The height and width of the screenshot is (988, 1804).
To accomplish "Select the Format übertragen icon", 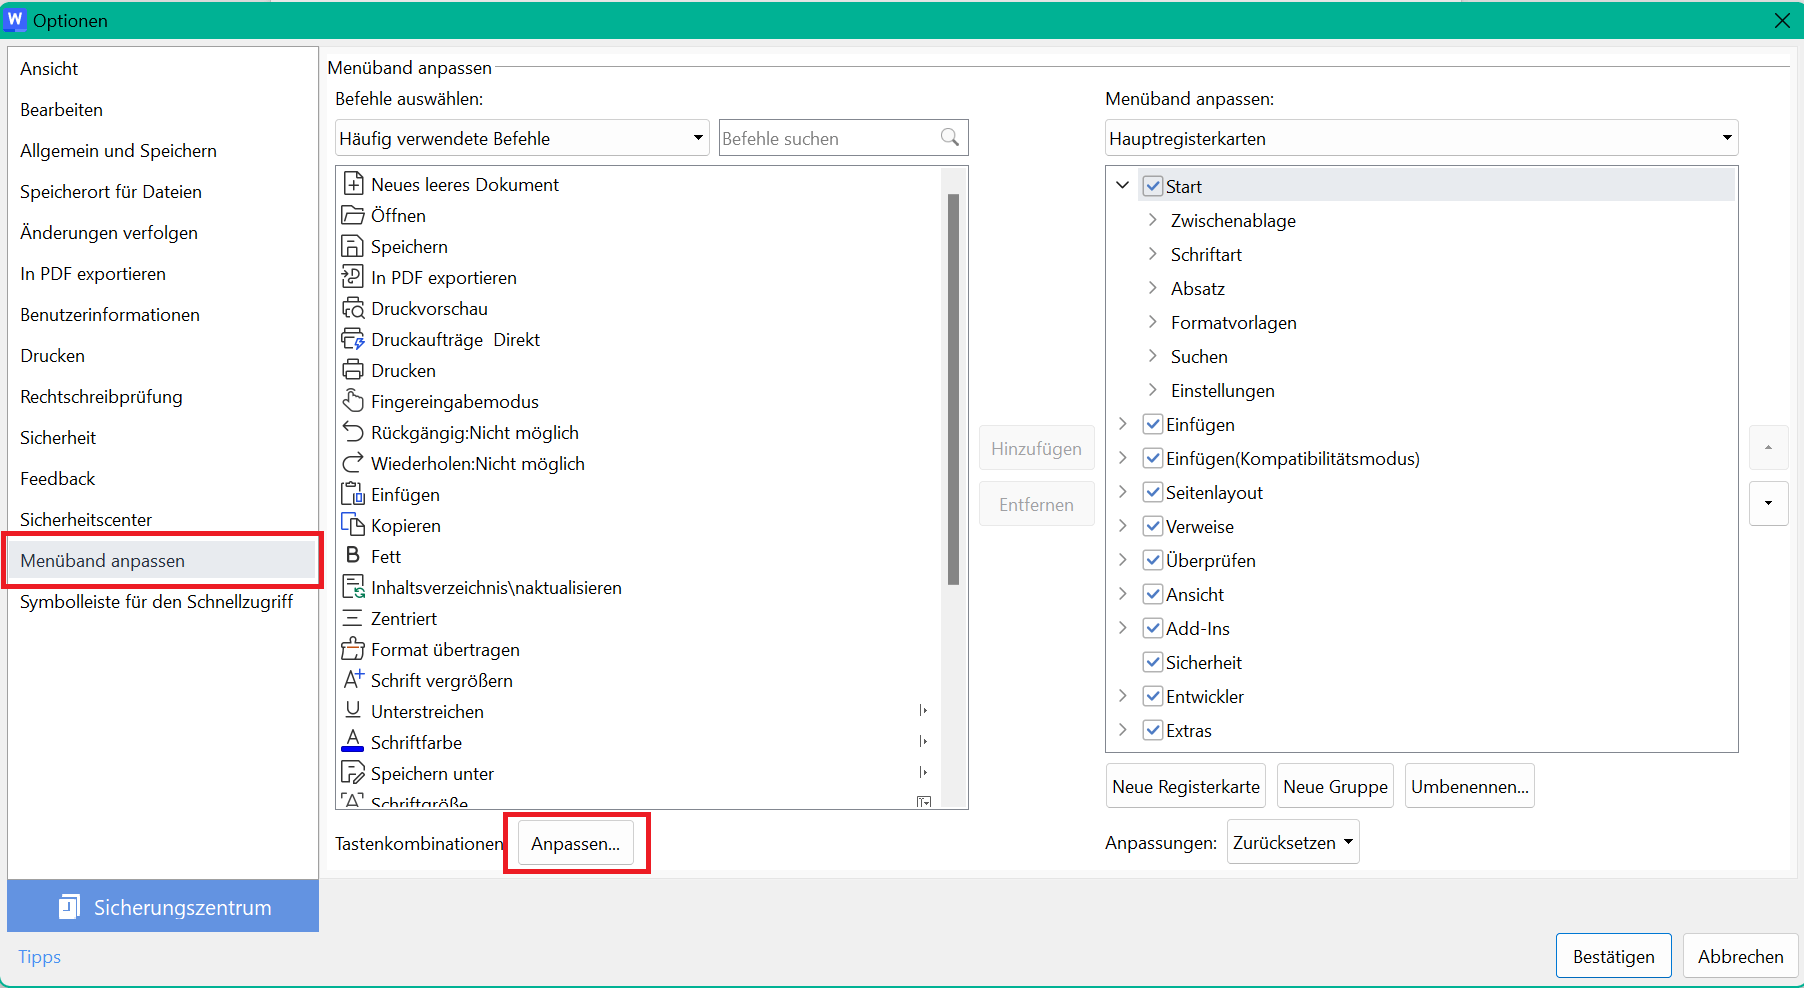I will [x=353, y=649].
